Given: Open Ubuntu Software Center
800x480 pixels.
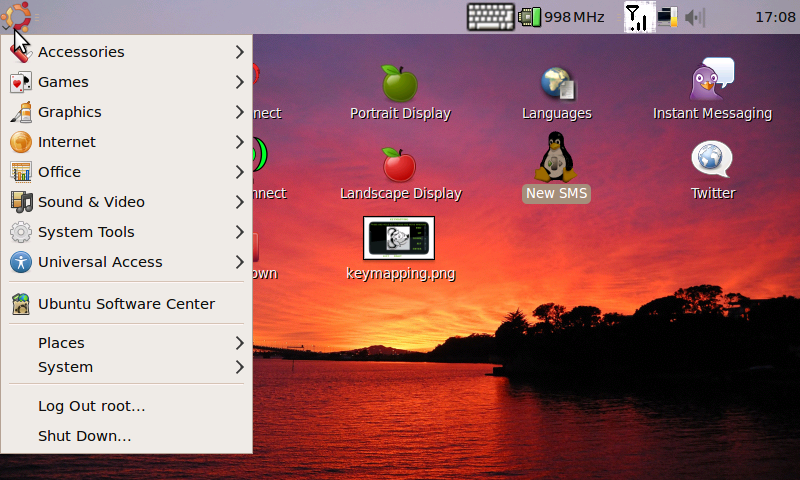Looking at the screenshot, I should coord(126,304).
